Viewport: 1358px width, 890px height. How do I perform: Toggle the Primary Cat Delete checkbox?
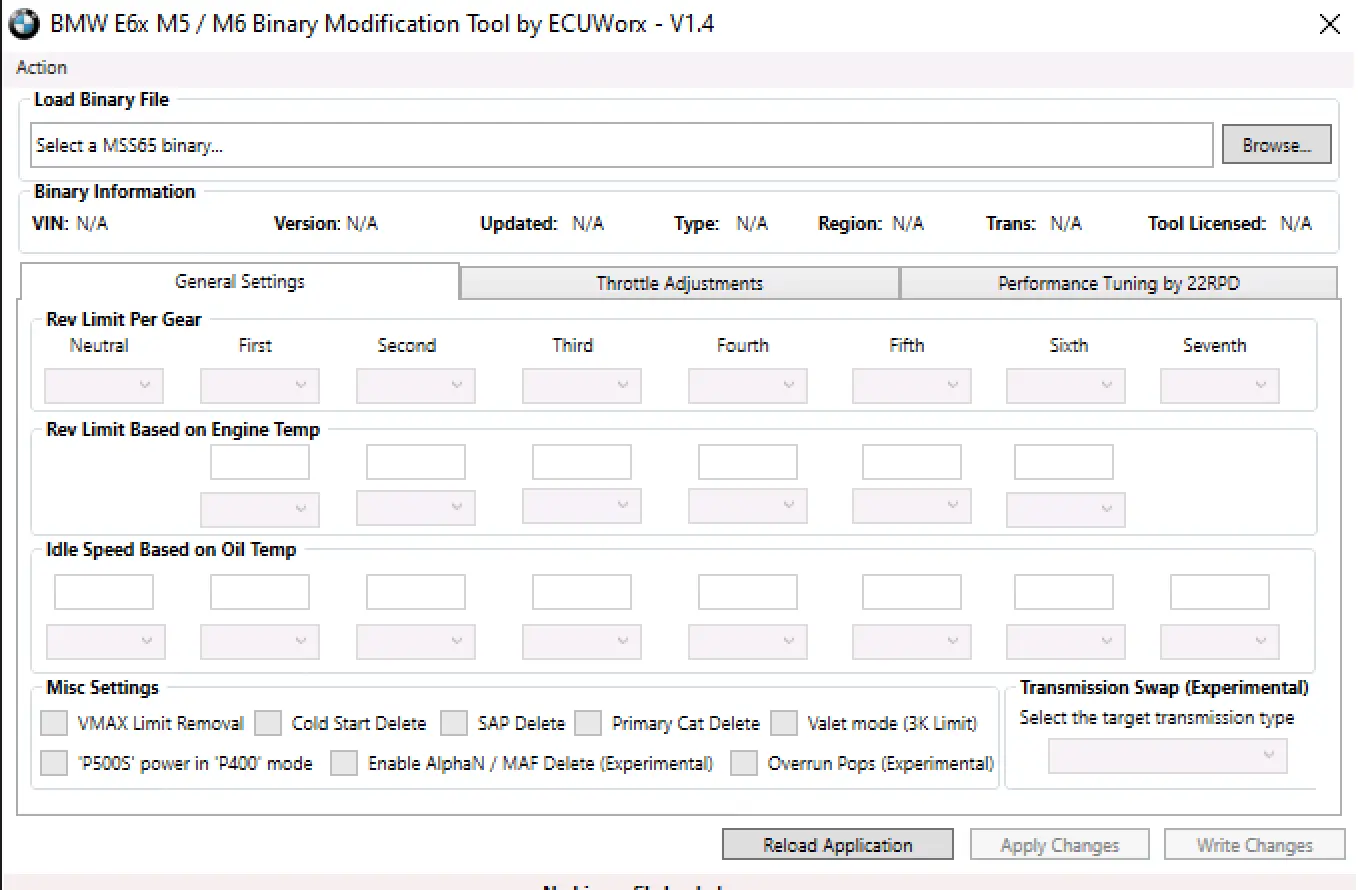click(587, 722)
